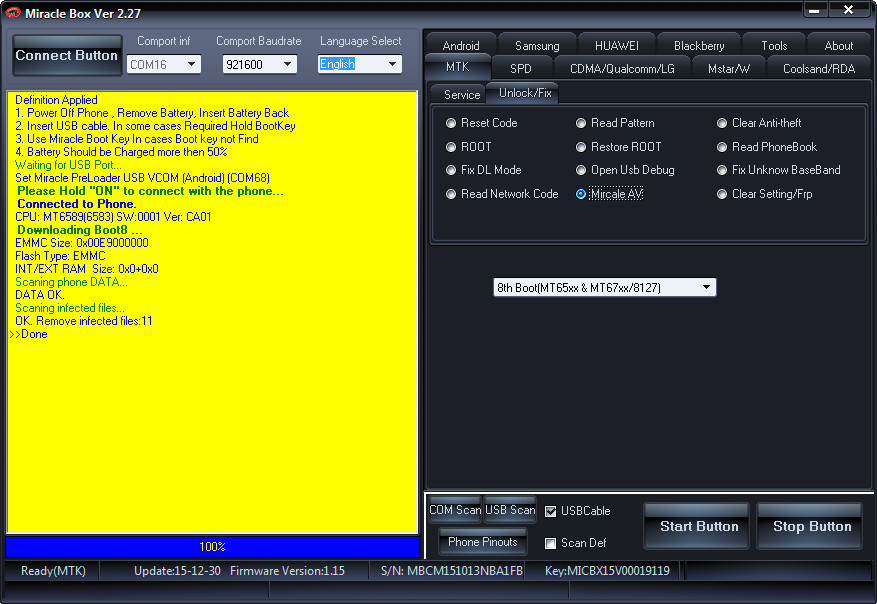The image size is (877, 604).
Task: Switch to the SPD tab
Action: (x=521, y=68)
